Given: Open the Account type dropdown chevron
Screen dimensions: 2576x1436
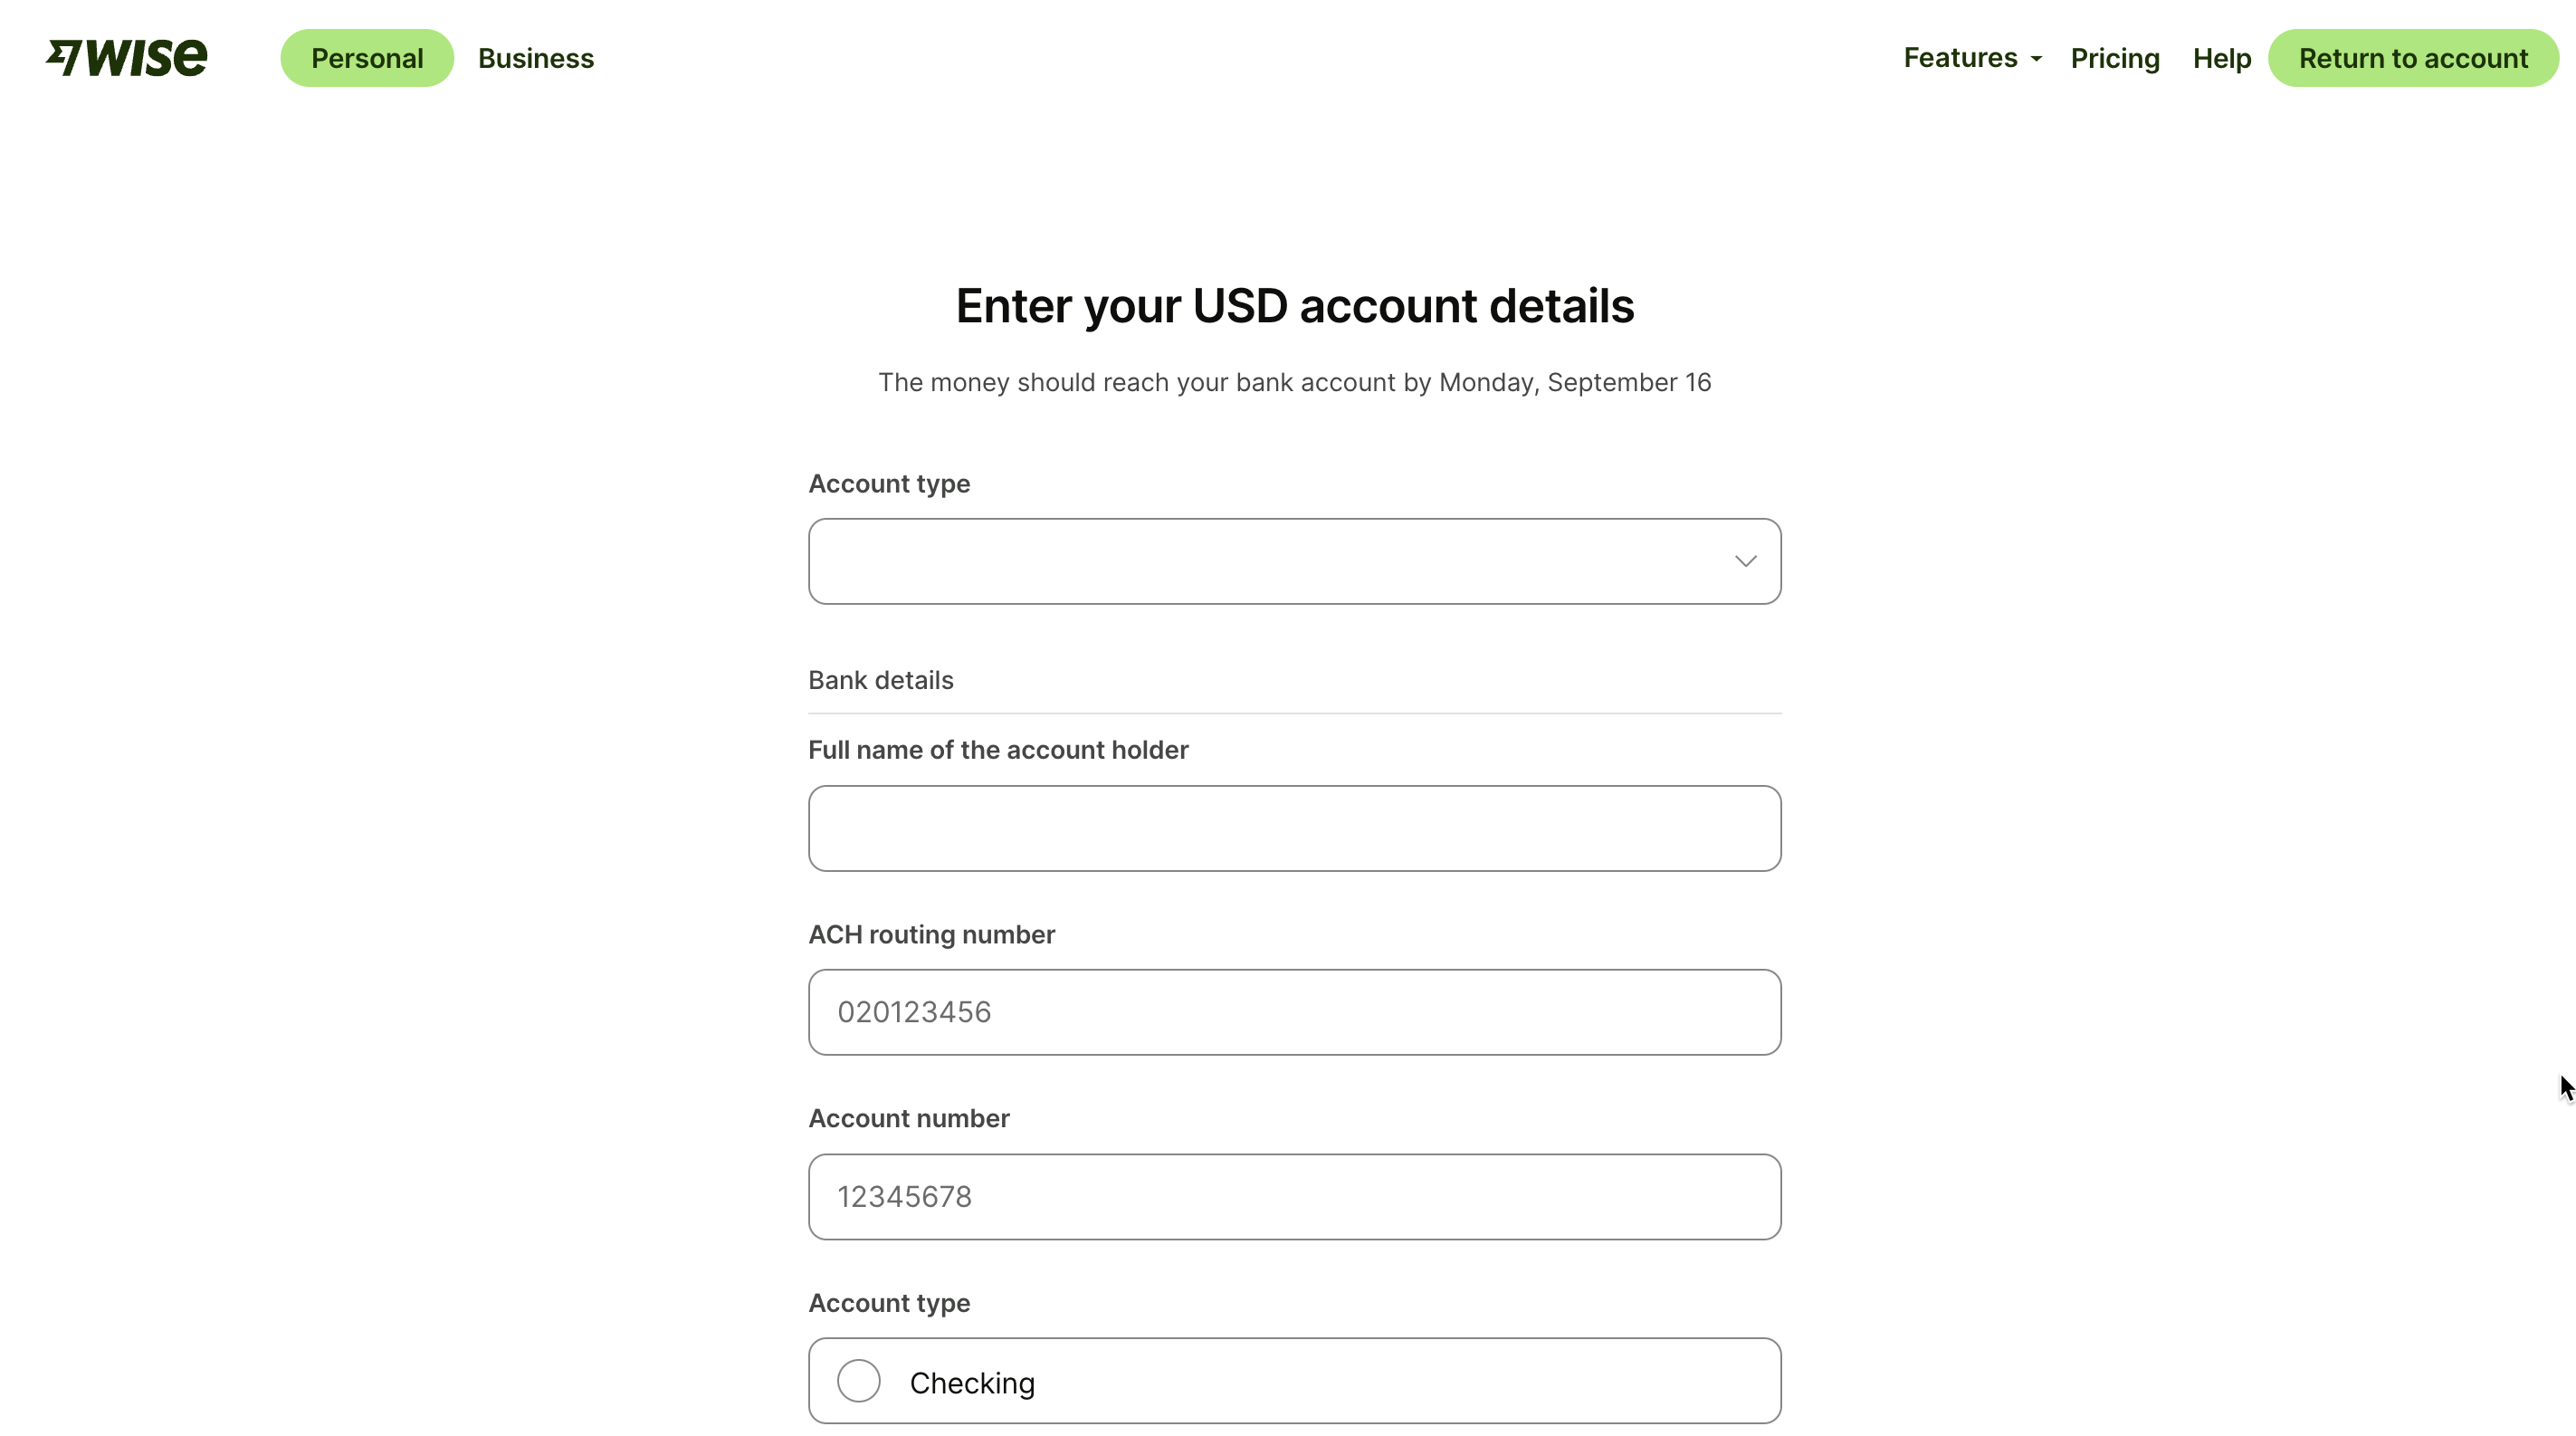Looking at the screenshot, I should coord(1745,561).
